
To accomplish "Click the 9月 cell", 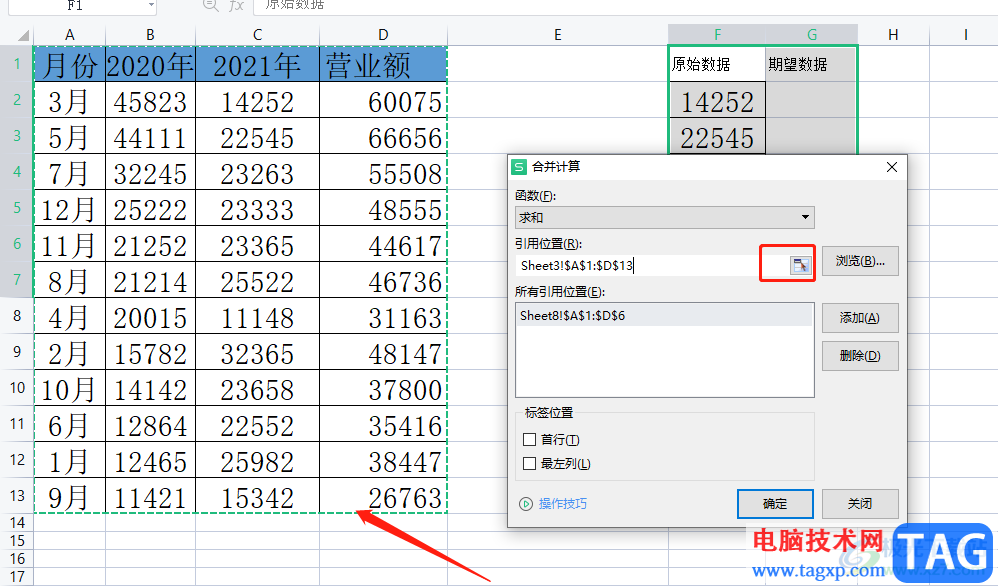I will coord(69,496).
